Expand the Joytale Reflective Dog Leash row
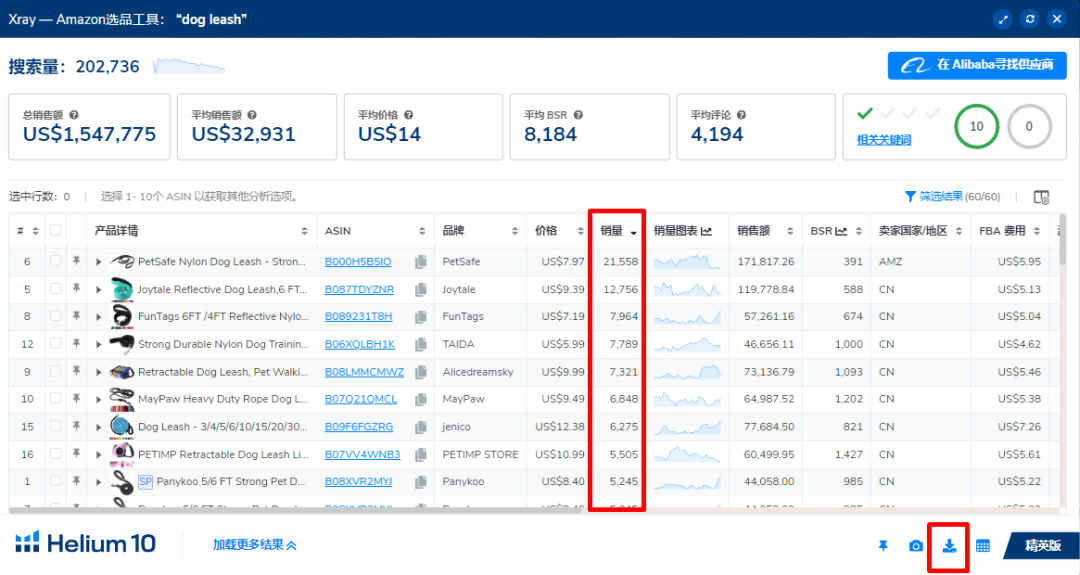 pos(98,289)
